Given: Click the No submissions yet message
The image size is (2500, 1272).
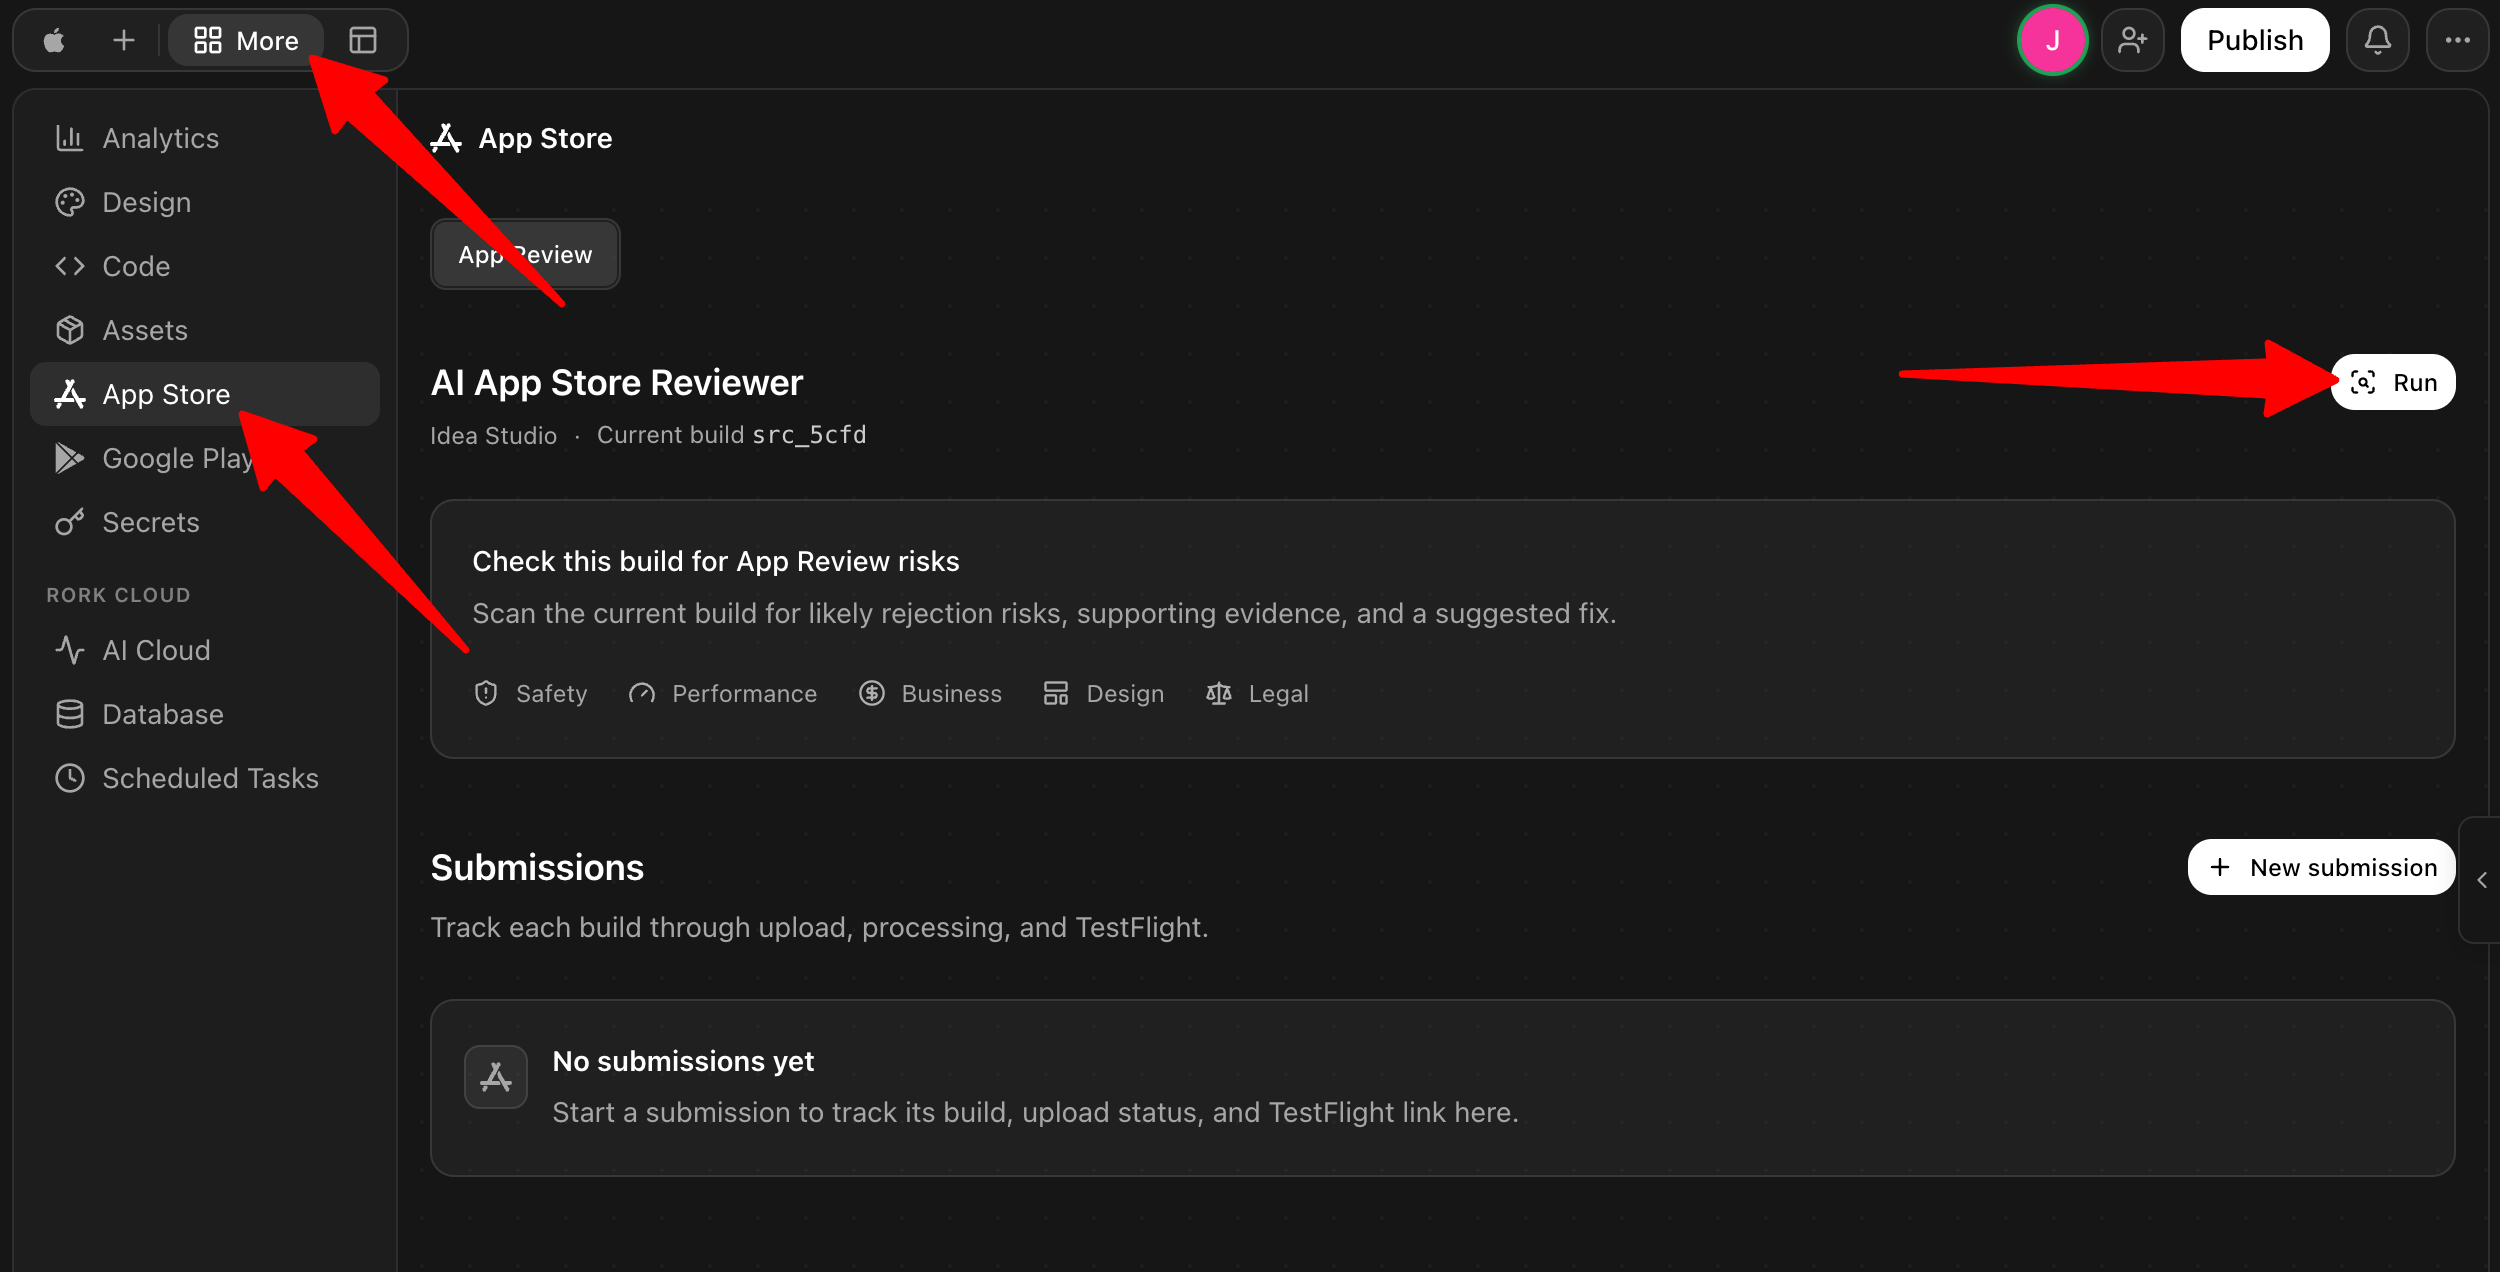Looking at the screenshot, I should tap(683, 1061).
